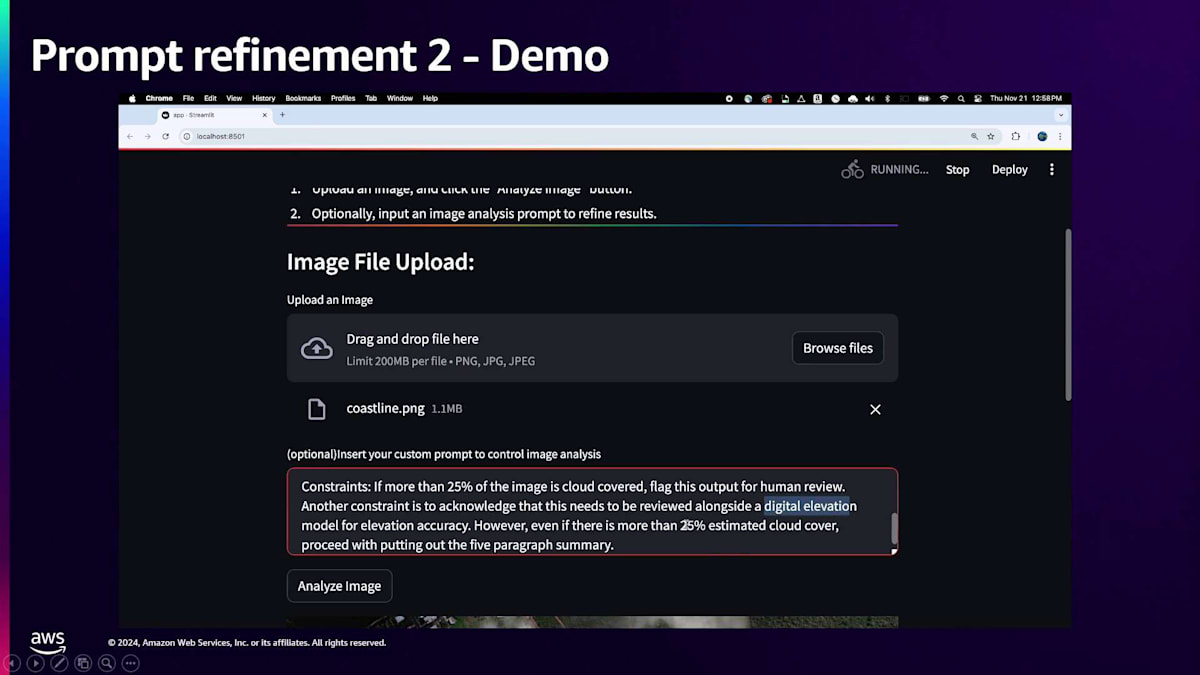This screenshot has width=1200, height=675.
Task: Click the Analyze Image button
Action: [x=339, y=586]
